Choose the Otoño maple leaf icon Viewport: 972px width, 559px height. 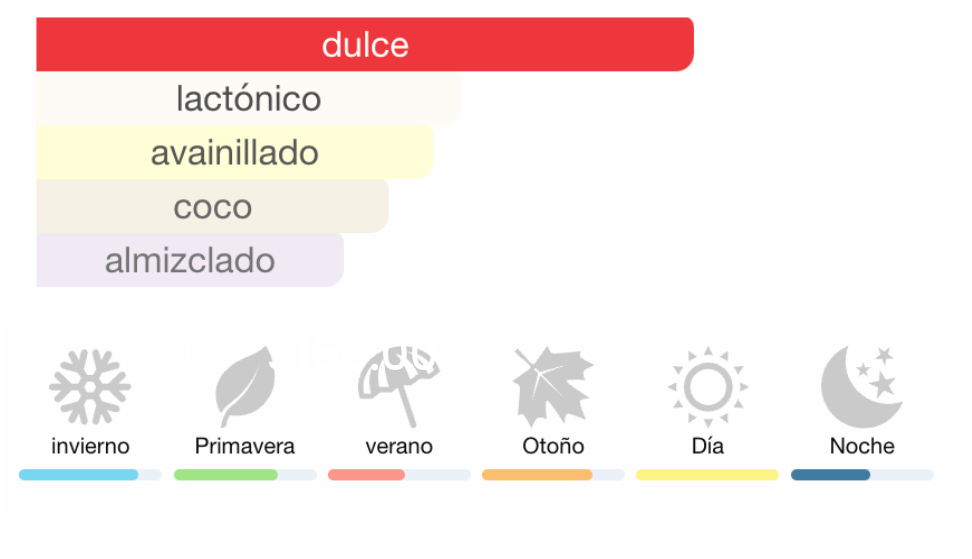pyautogui.click(x=552, y=387)
